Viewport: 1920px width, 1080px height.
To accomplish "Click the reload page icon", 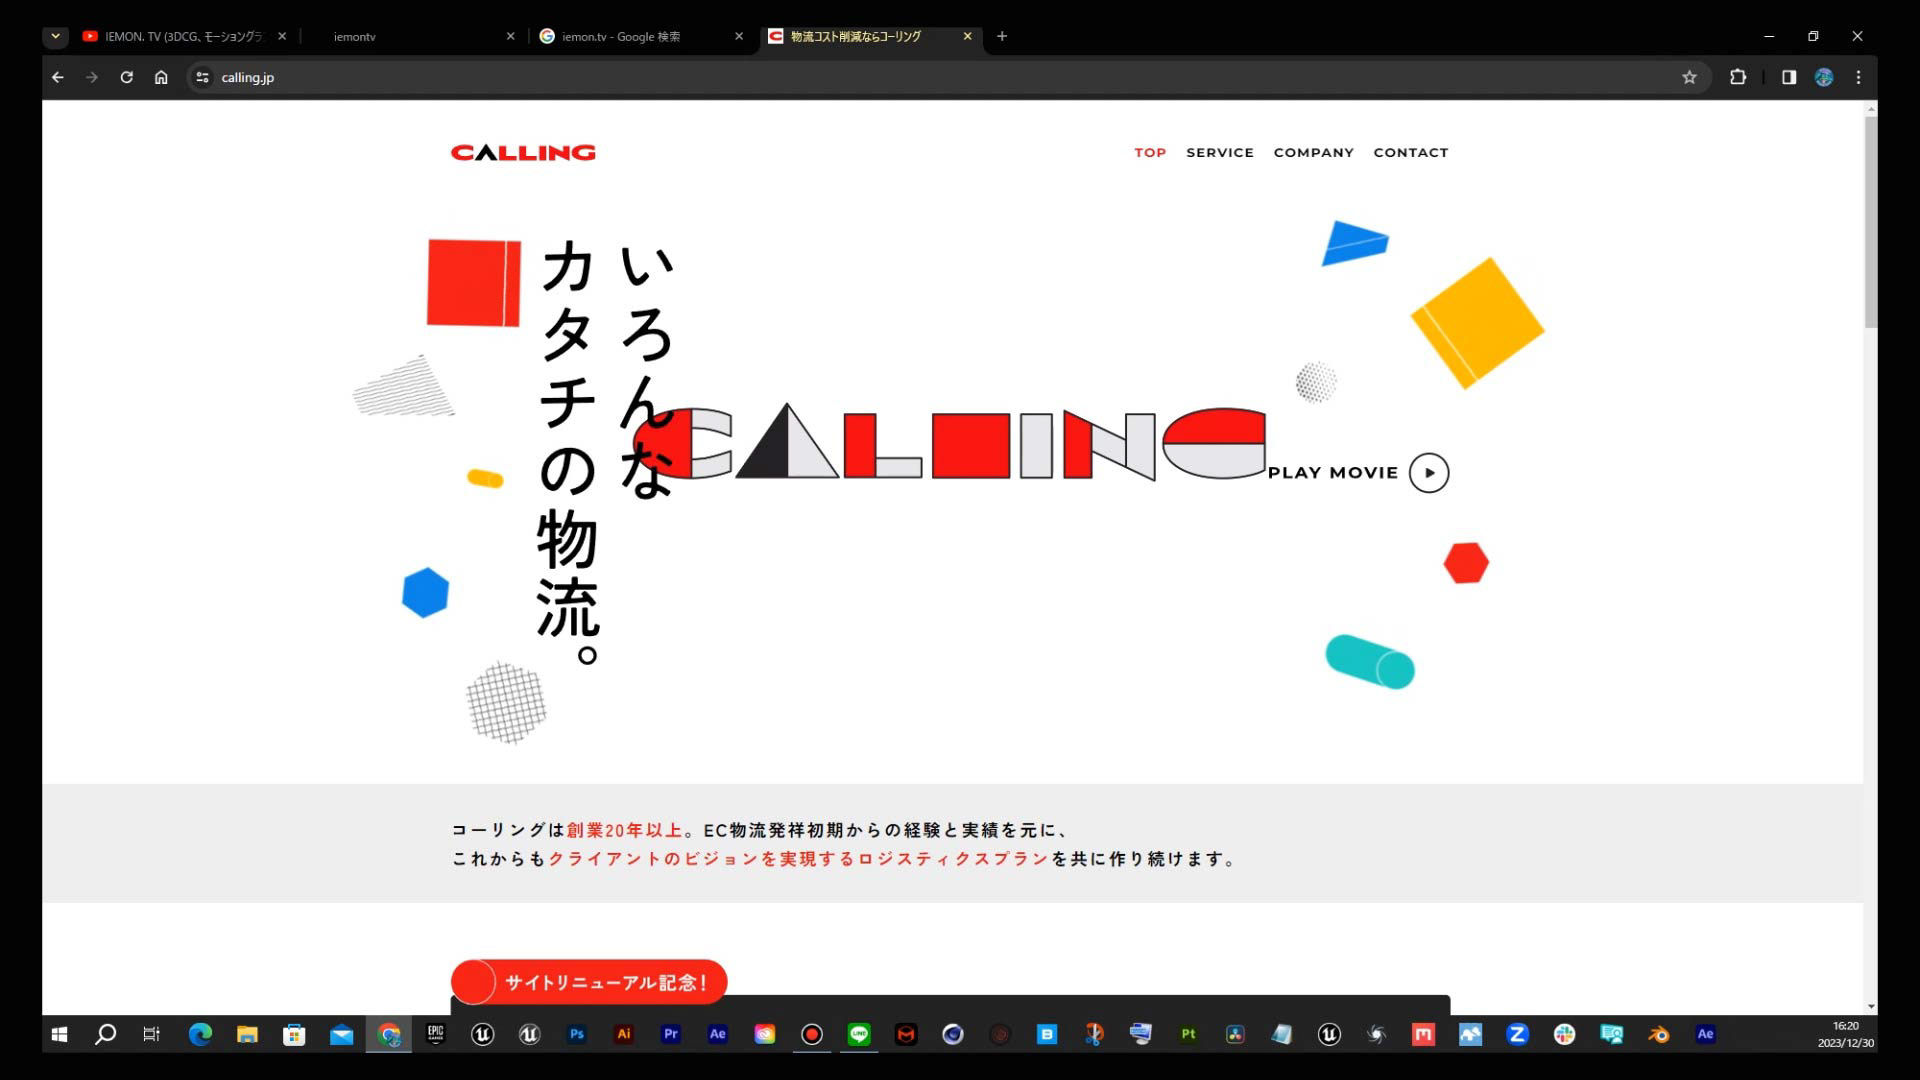I will (x=126, y=77).
